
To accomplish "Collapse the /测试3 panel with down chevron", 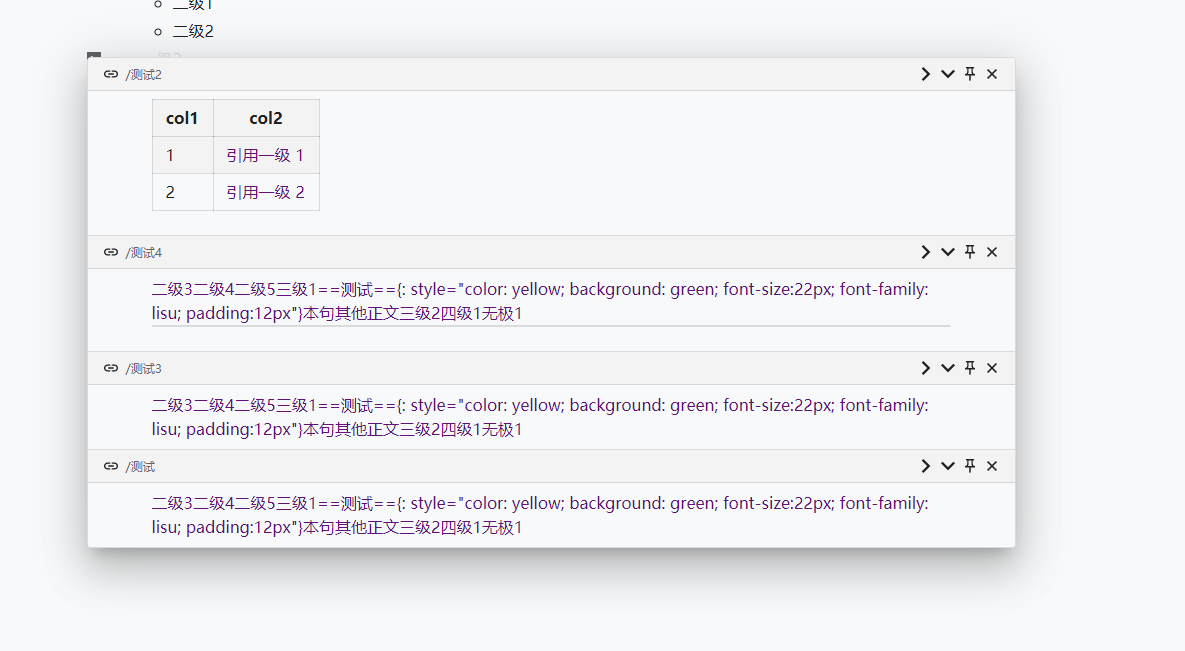I will tap(948, 367).
